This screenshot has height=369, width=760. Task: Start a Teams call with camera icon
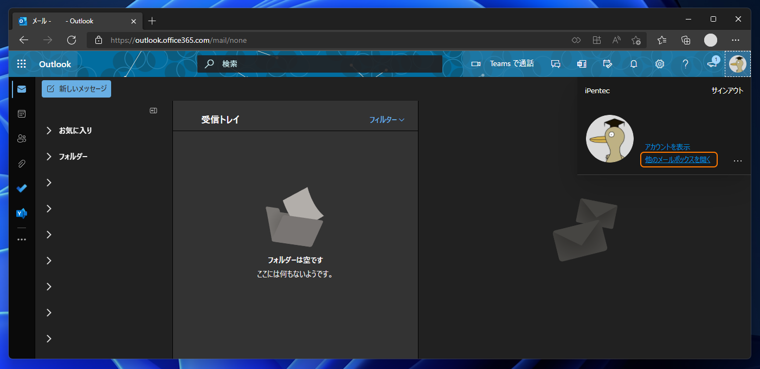(475, 64)
